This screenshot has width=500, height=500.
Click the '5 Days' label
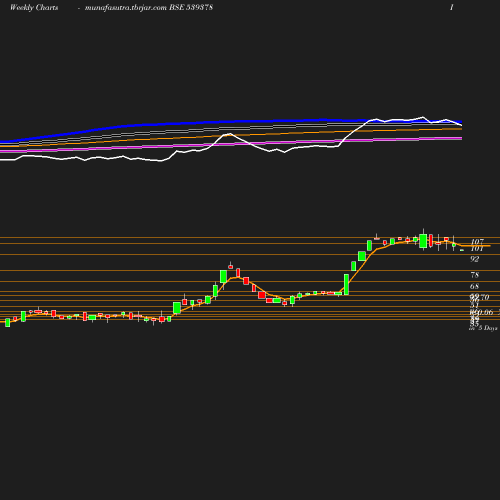[488, 328]
